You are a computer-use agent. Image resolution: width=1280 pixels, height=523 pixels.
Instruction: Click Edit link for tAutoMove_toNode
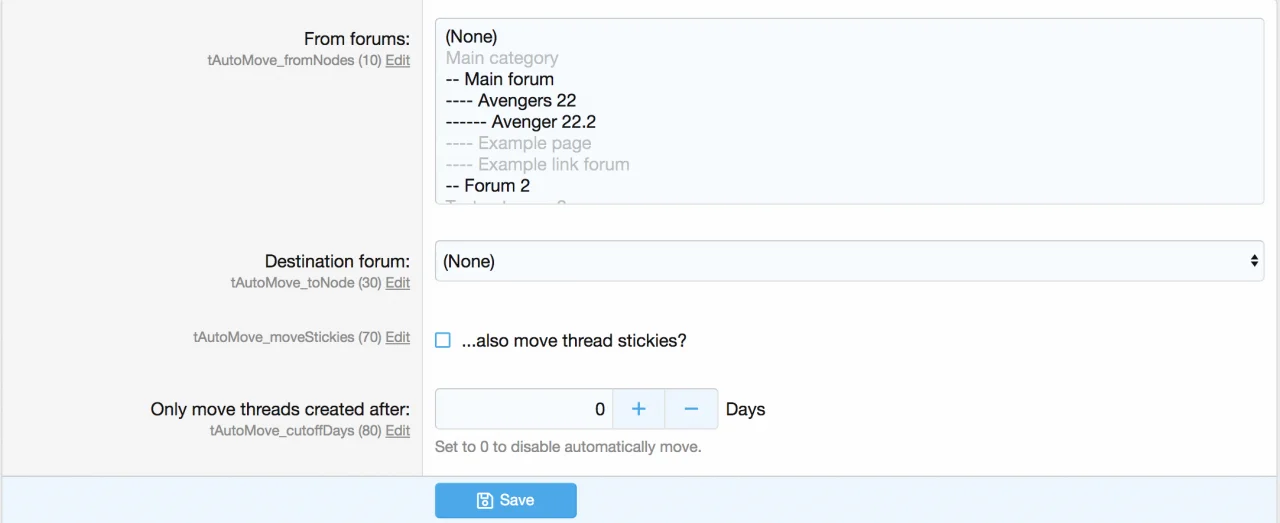tap(398, 283)
